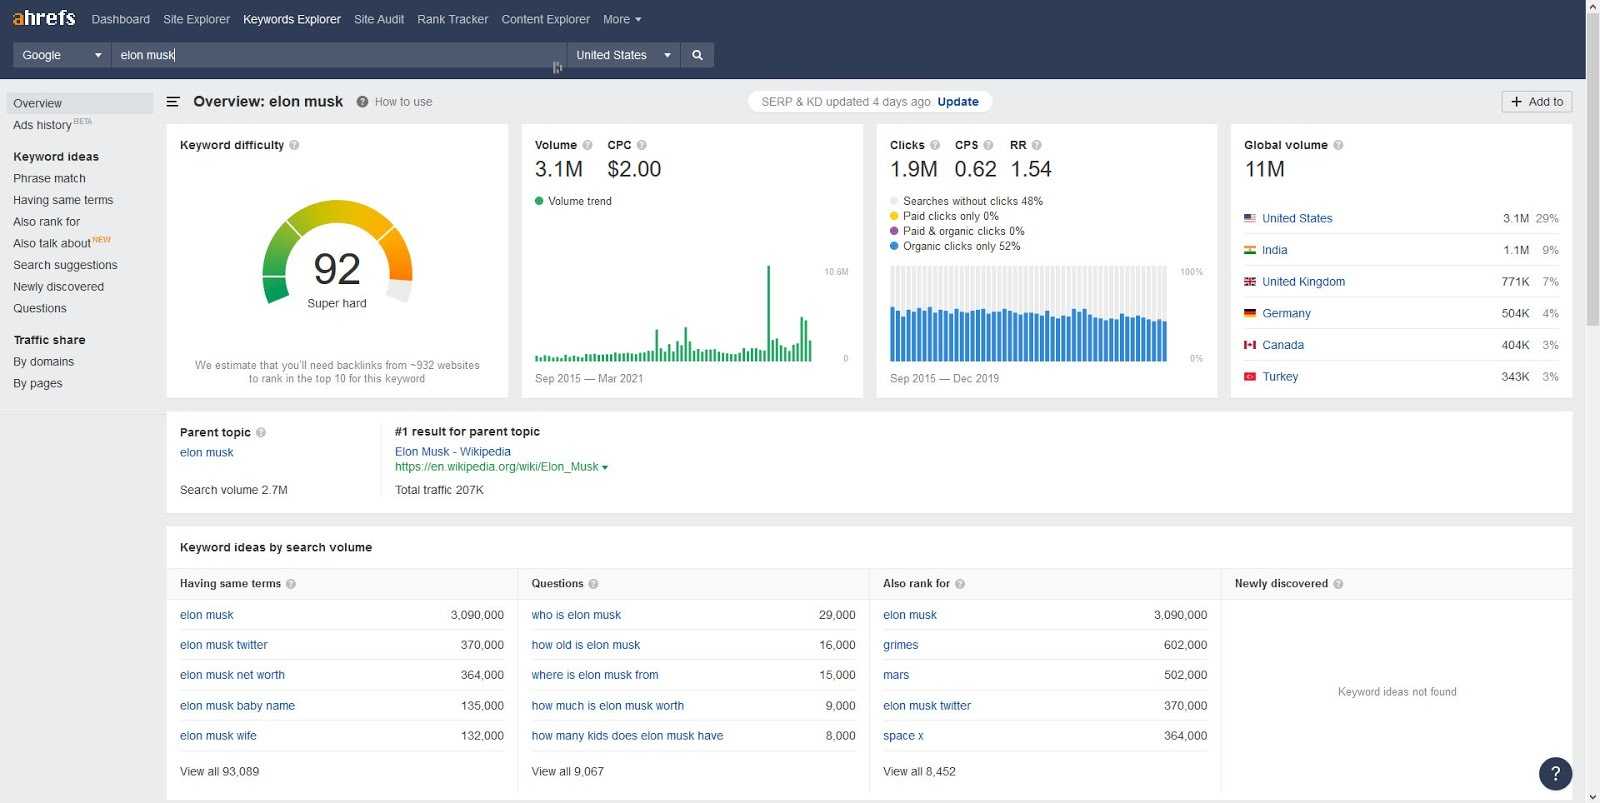
Task: Open the round help chat button
Action: coord(1555,773)
